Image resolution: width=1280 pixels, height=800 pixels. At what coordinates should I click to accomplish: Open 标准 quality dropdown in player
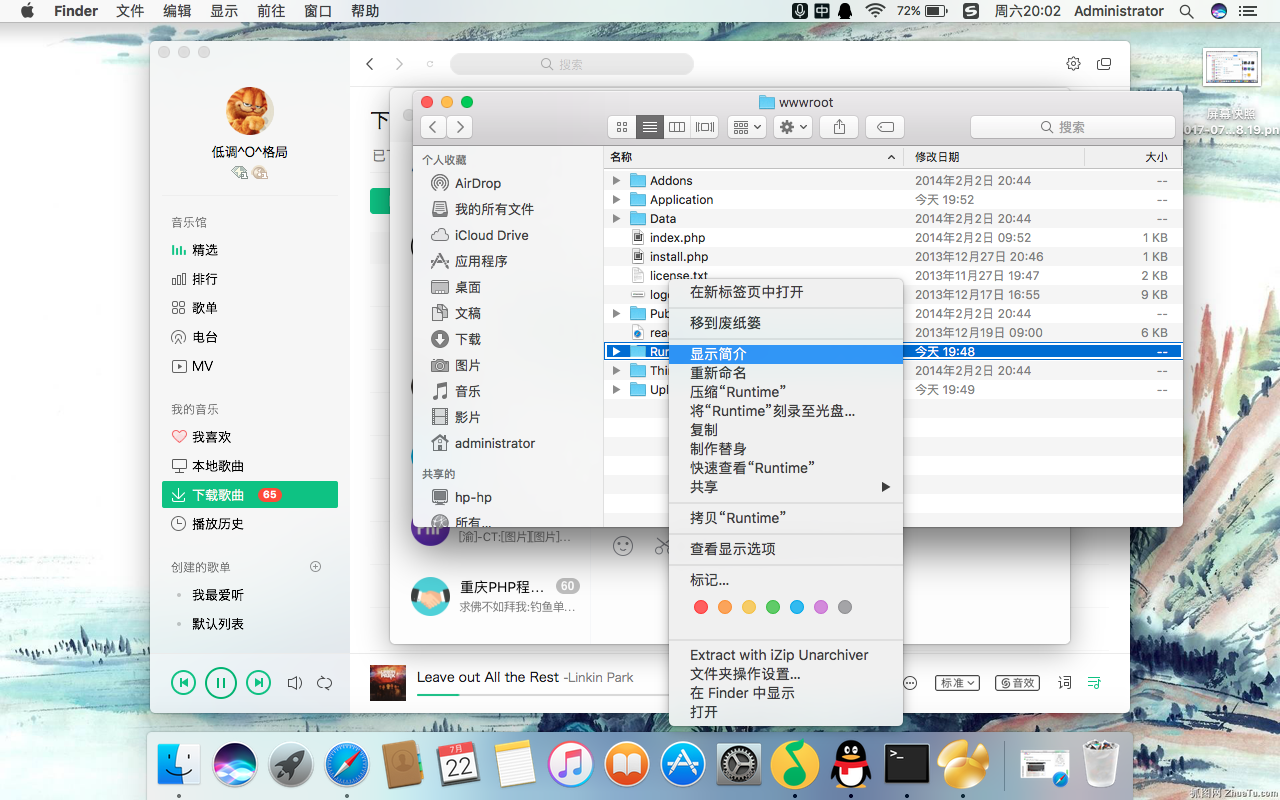[x=957, y=683]
